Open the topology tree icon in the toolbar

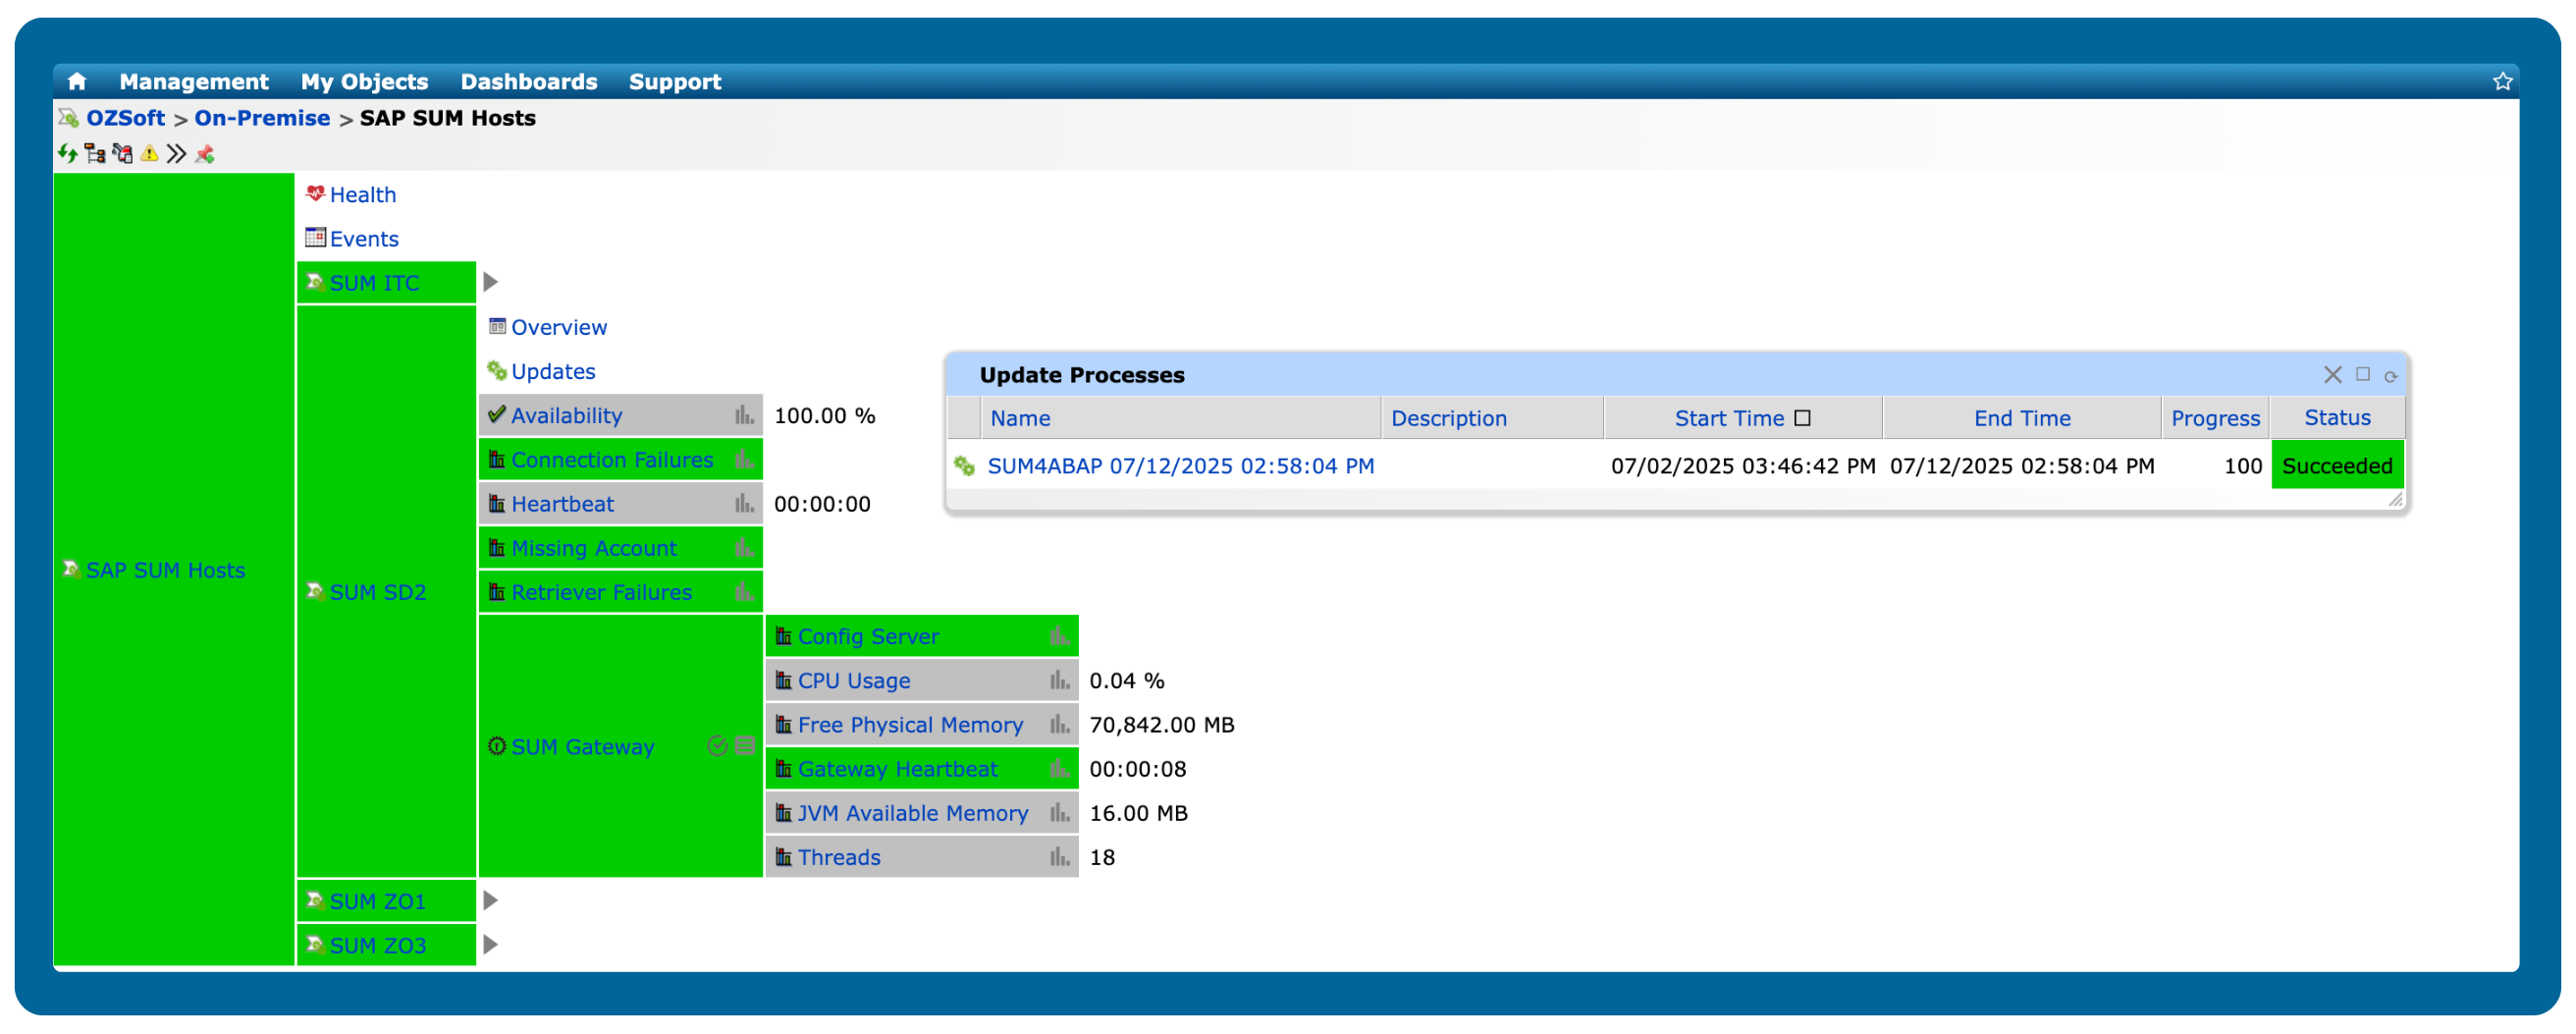tap(94, 153)
